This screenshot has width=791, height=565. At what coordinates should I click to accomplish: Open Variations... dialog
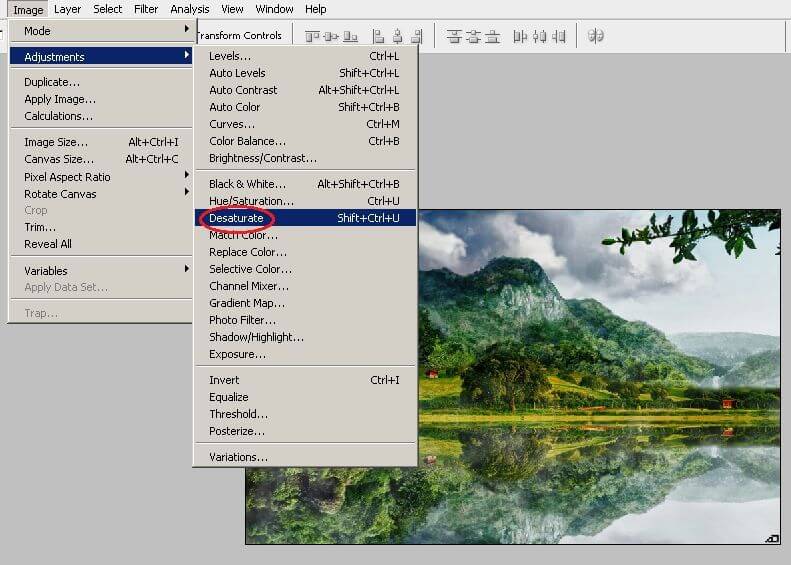coord(306,457)
